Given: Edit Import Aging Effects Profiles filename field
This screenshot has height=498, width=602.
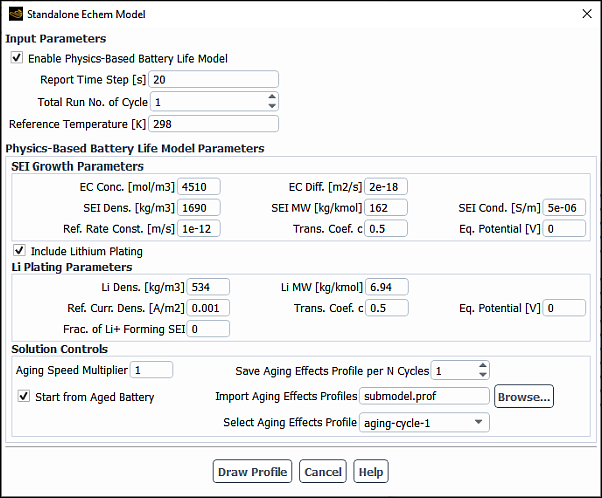Looking at the screenshot, I should [424, 396].
